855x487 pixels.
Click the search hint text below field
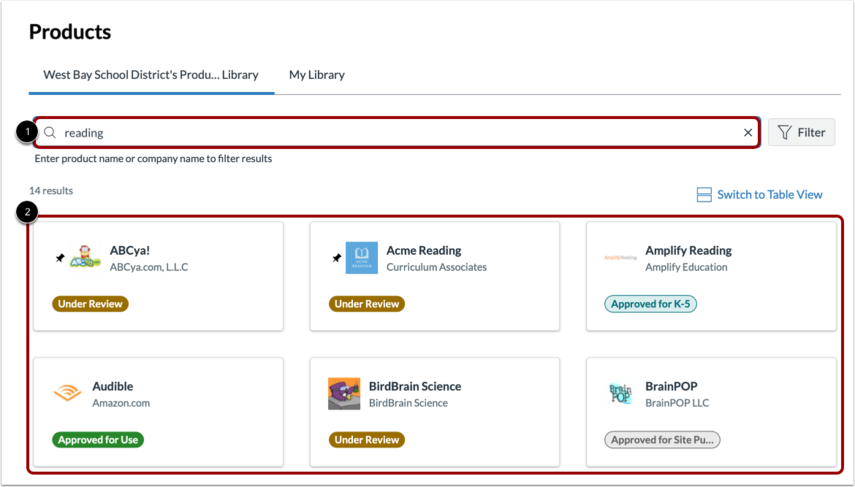(153, 159)
